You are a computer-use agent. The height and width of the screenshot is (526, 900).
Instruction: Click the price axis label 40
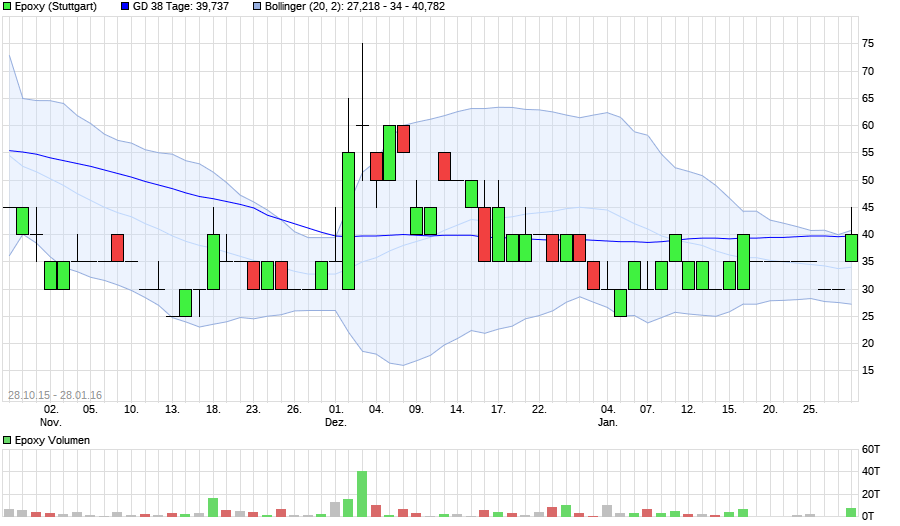coord(868,234)
